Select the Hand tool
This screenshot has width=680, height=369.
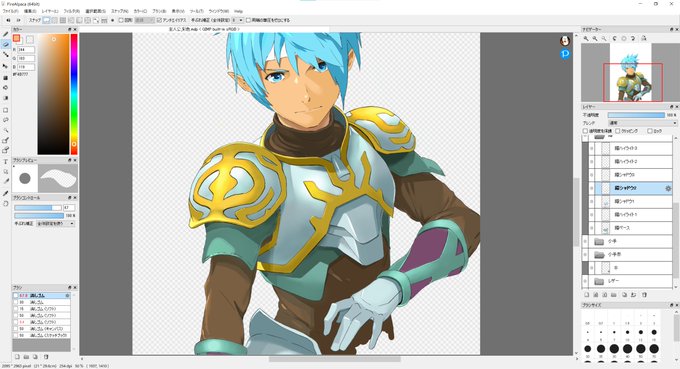coord(6,203)
